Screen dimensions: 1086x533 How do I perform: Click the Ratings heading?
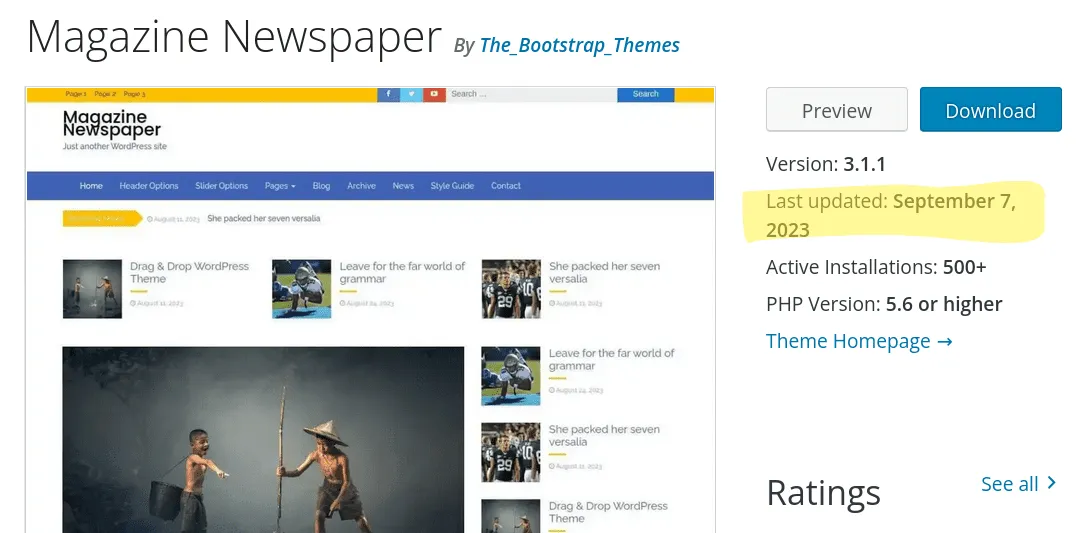[x=824, y=493]
